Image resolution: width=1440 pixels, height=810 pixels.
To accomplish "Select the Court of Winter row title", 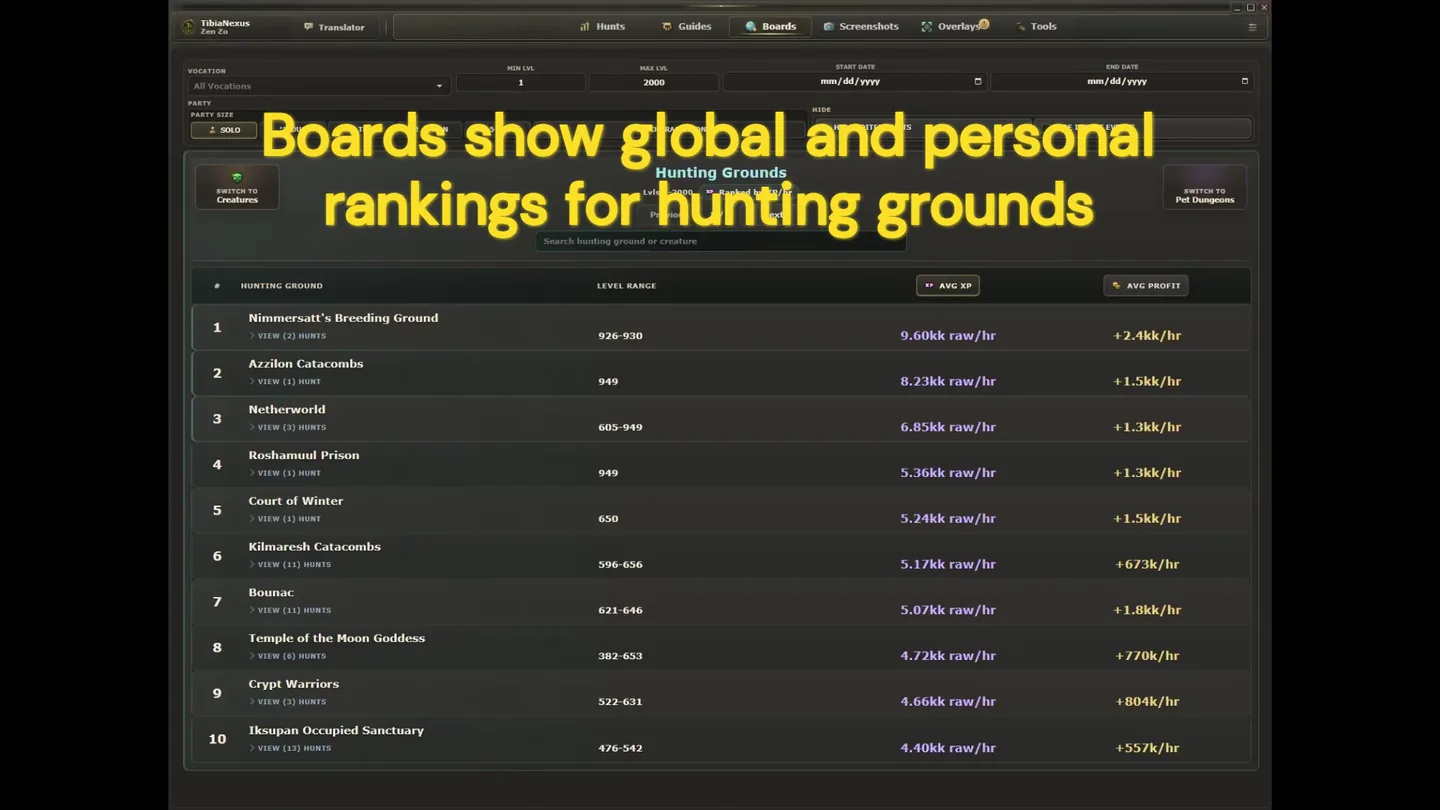I will 296,501.
